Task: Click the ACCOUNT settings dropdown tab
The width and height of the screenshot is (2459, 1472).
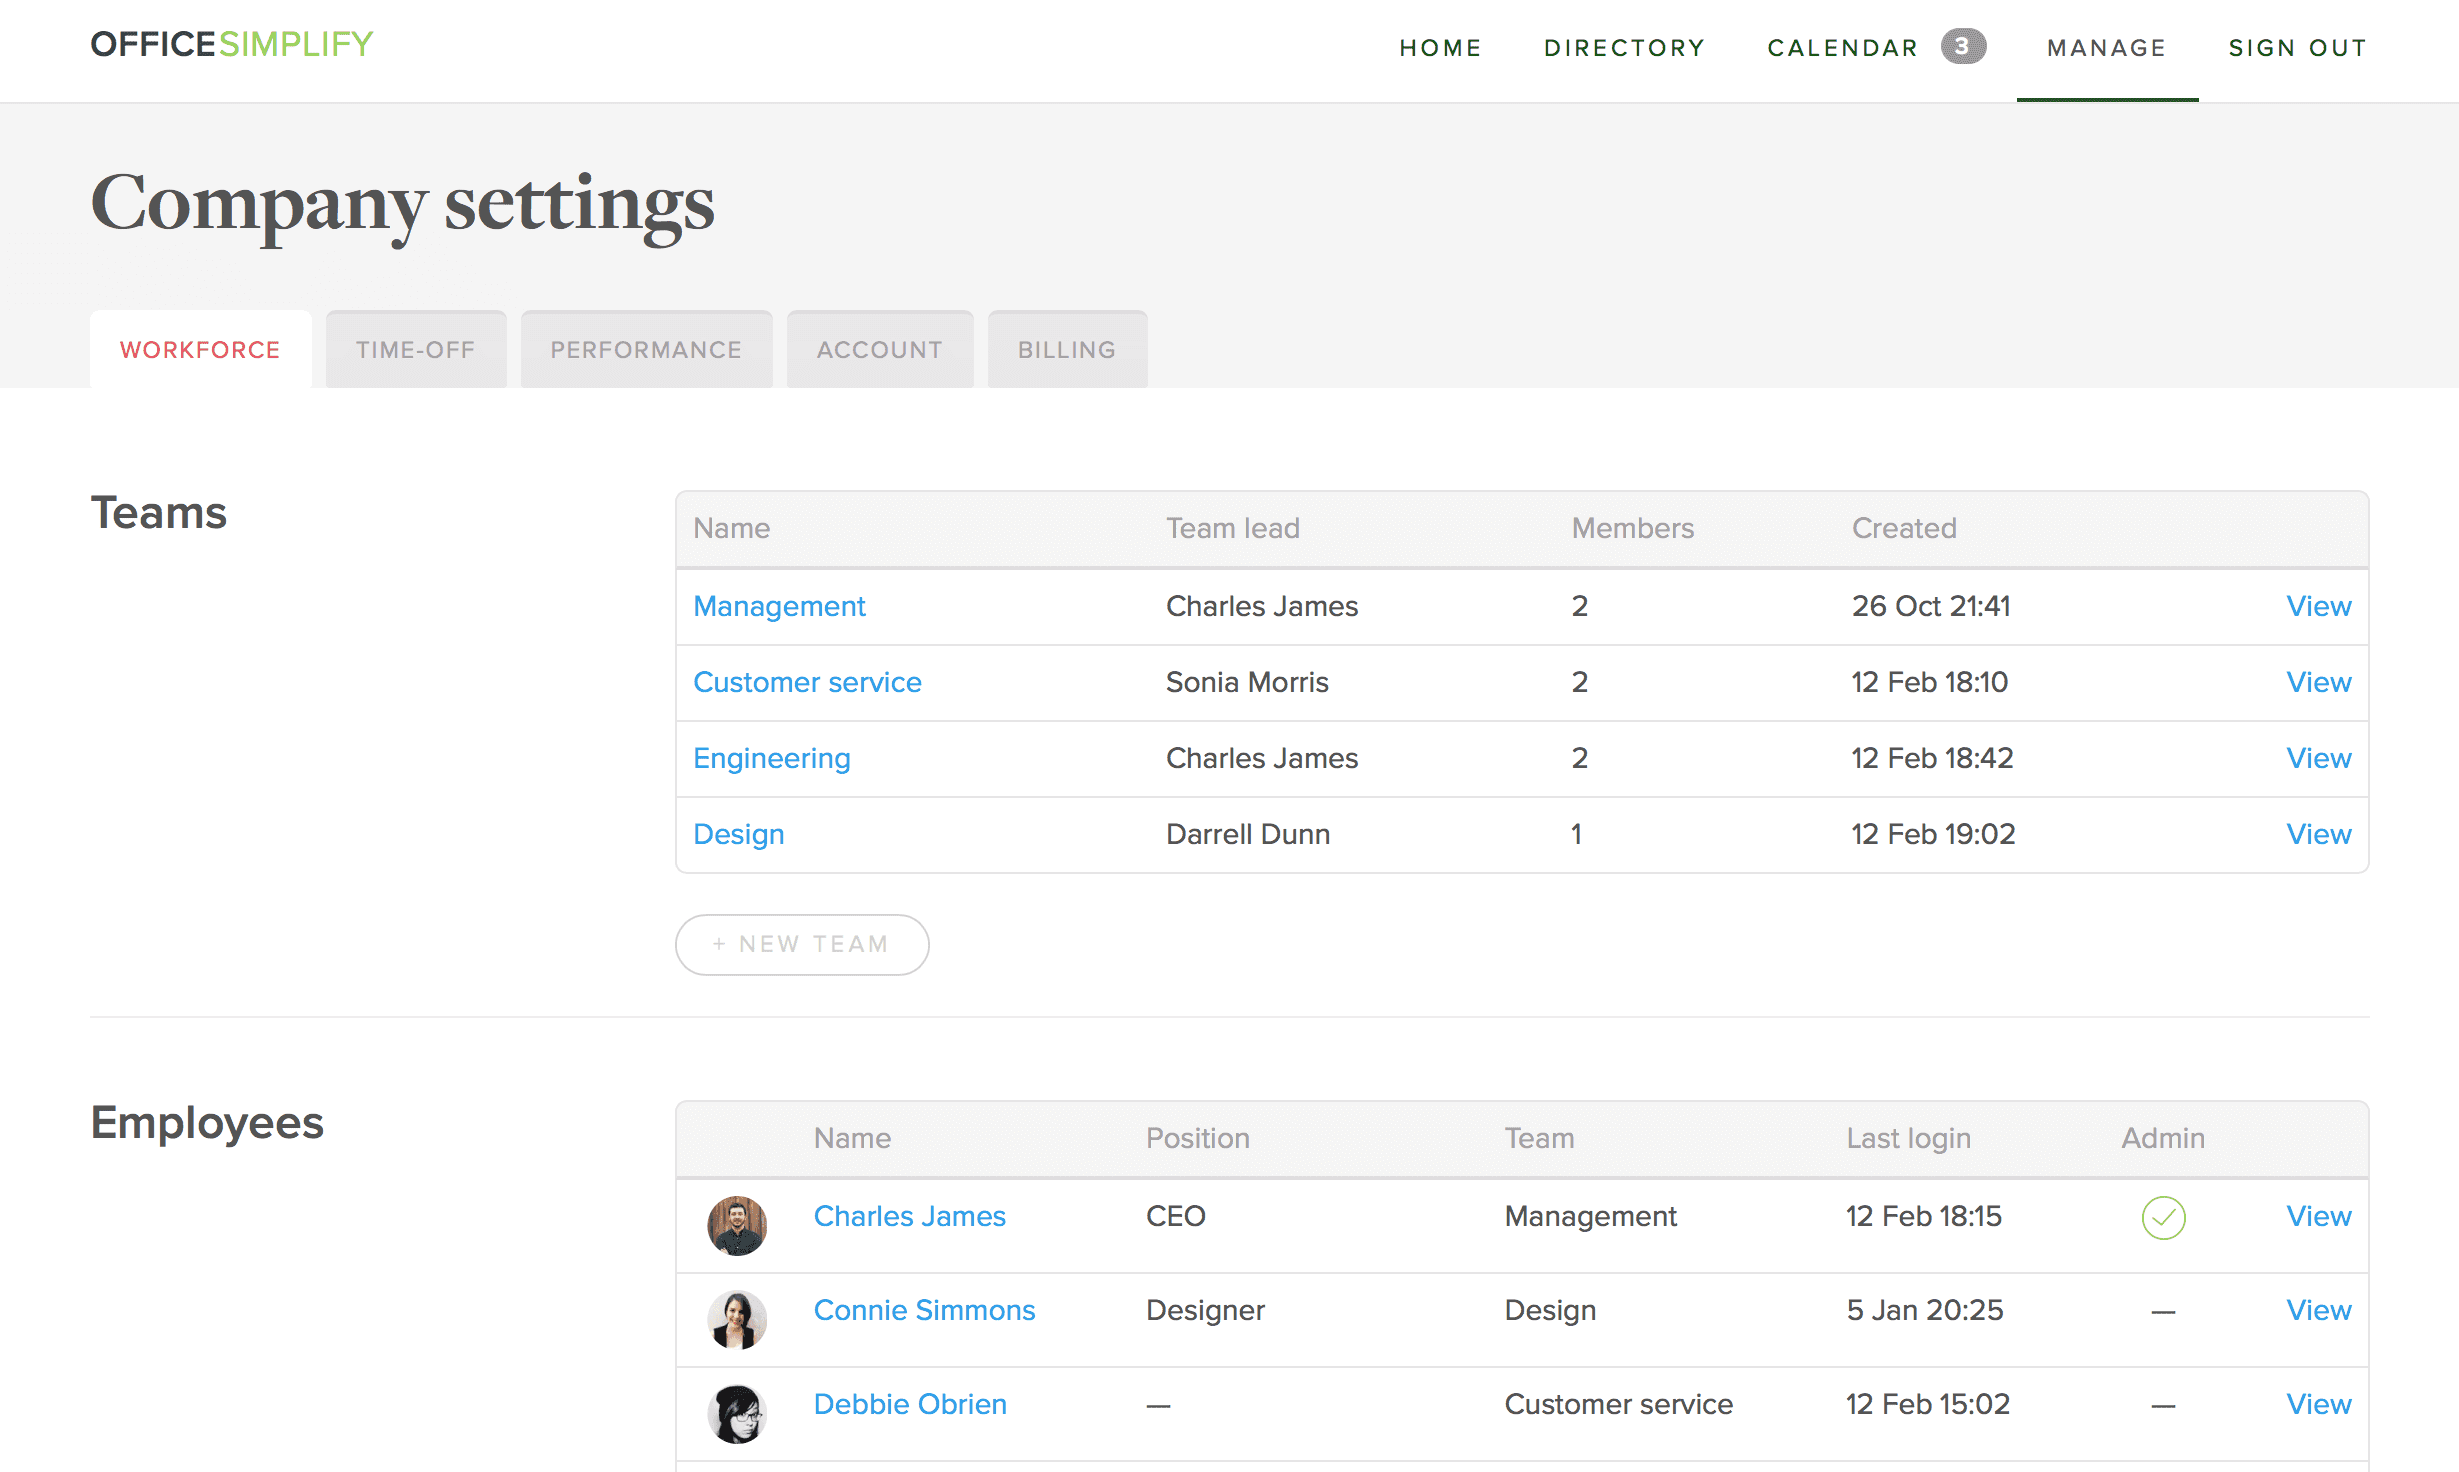Action: coord(881,349)
